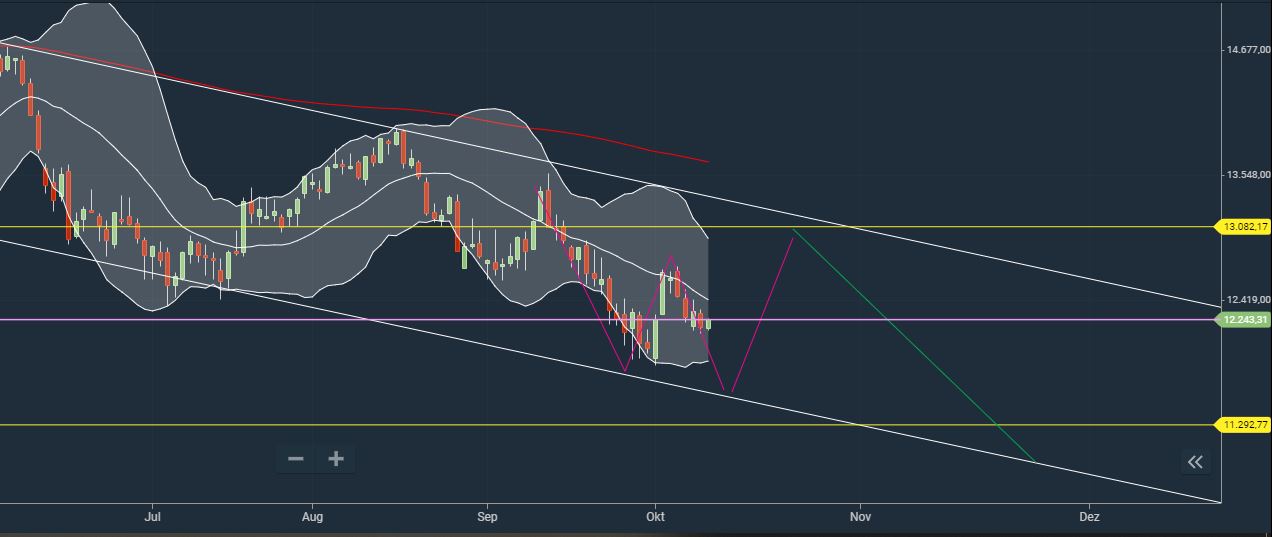Click the Dez label on time axis
This screenshot has height=537, width=1272.
tap(1090, 517)
